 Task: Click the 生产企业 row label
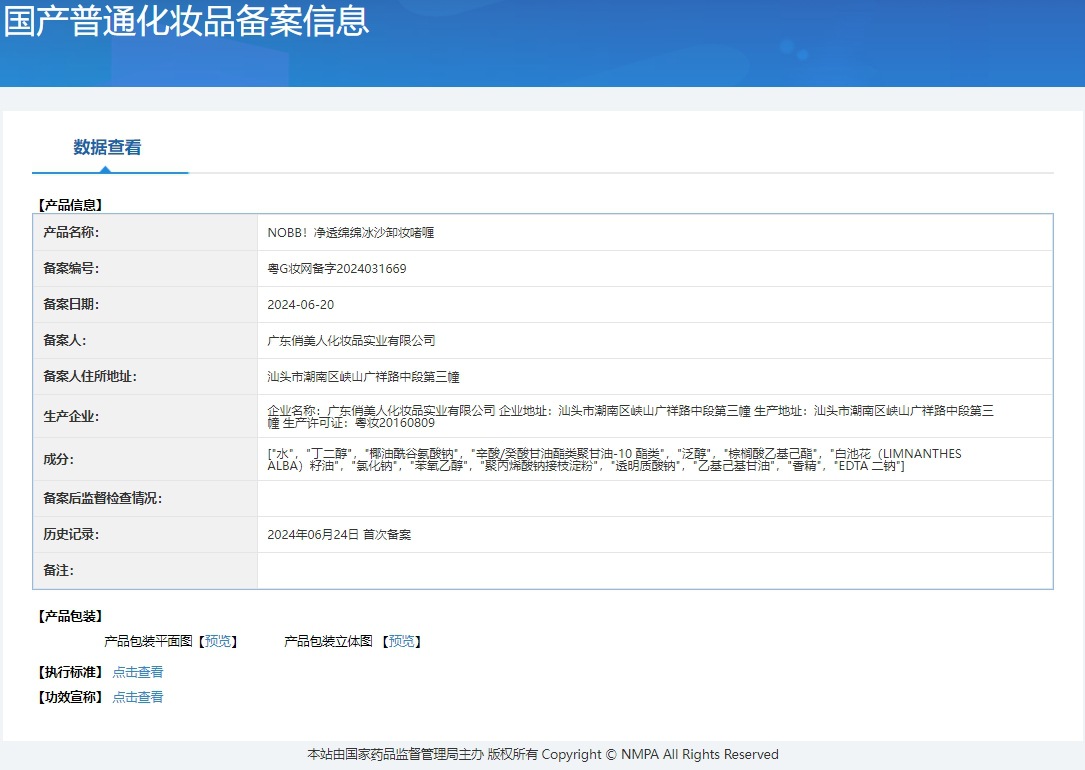click(71, 416)
